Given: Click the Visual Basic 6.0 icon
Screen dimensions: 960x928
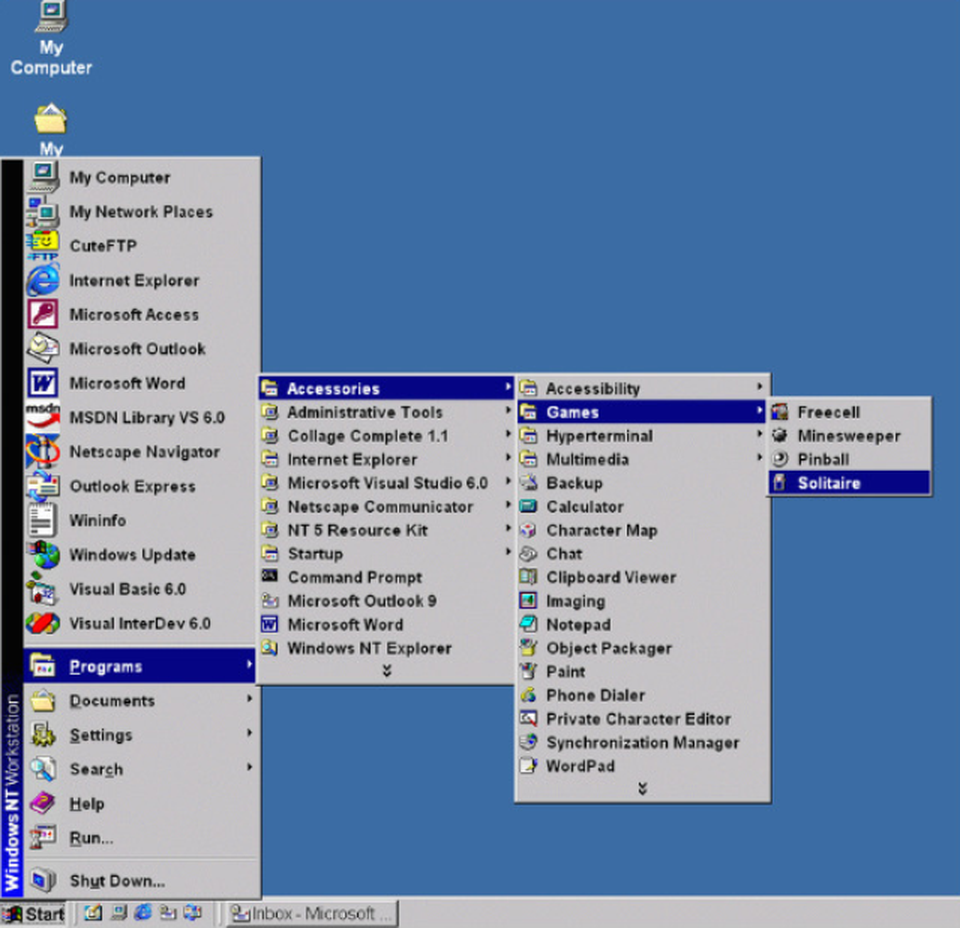Looking at the screenshot, I should click(42, 588).
